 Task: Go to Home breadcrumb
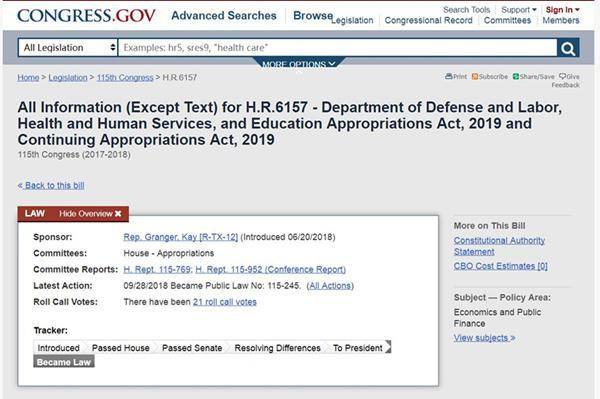click(x=28, y=78)
